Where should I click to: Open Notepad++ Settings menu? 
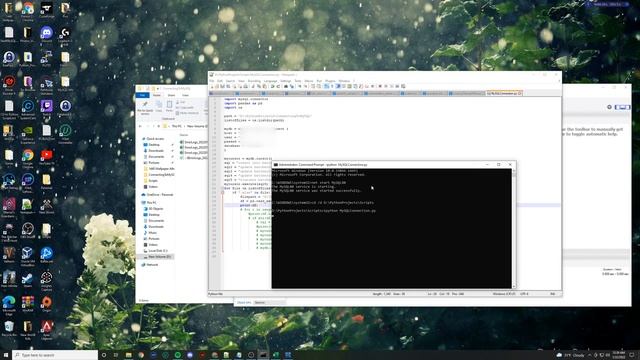(x=286, y=81)
